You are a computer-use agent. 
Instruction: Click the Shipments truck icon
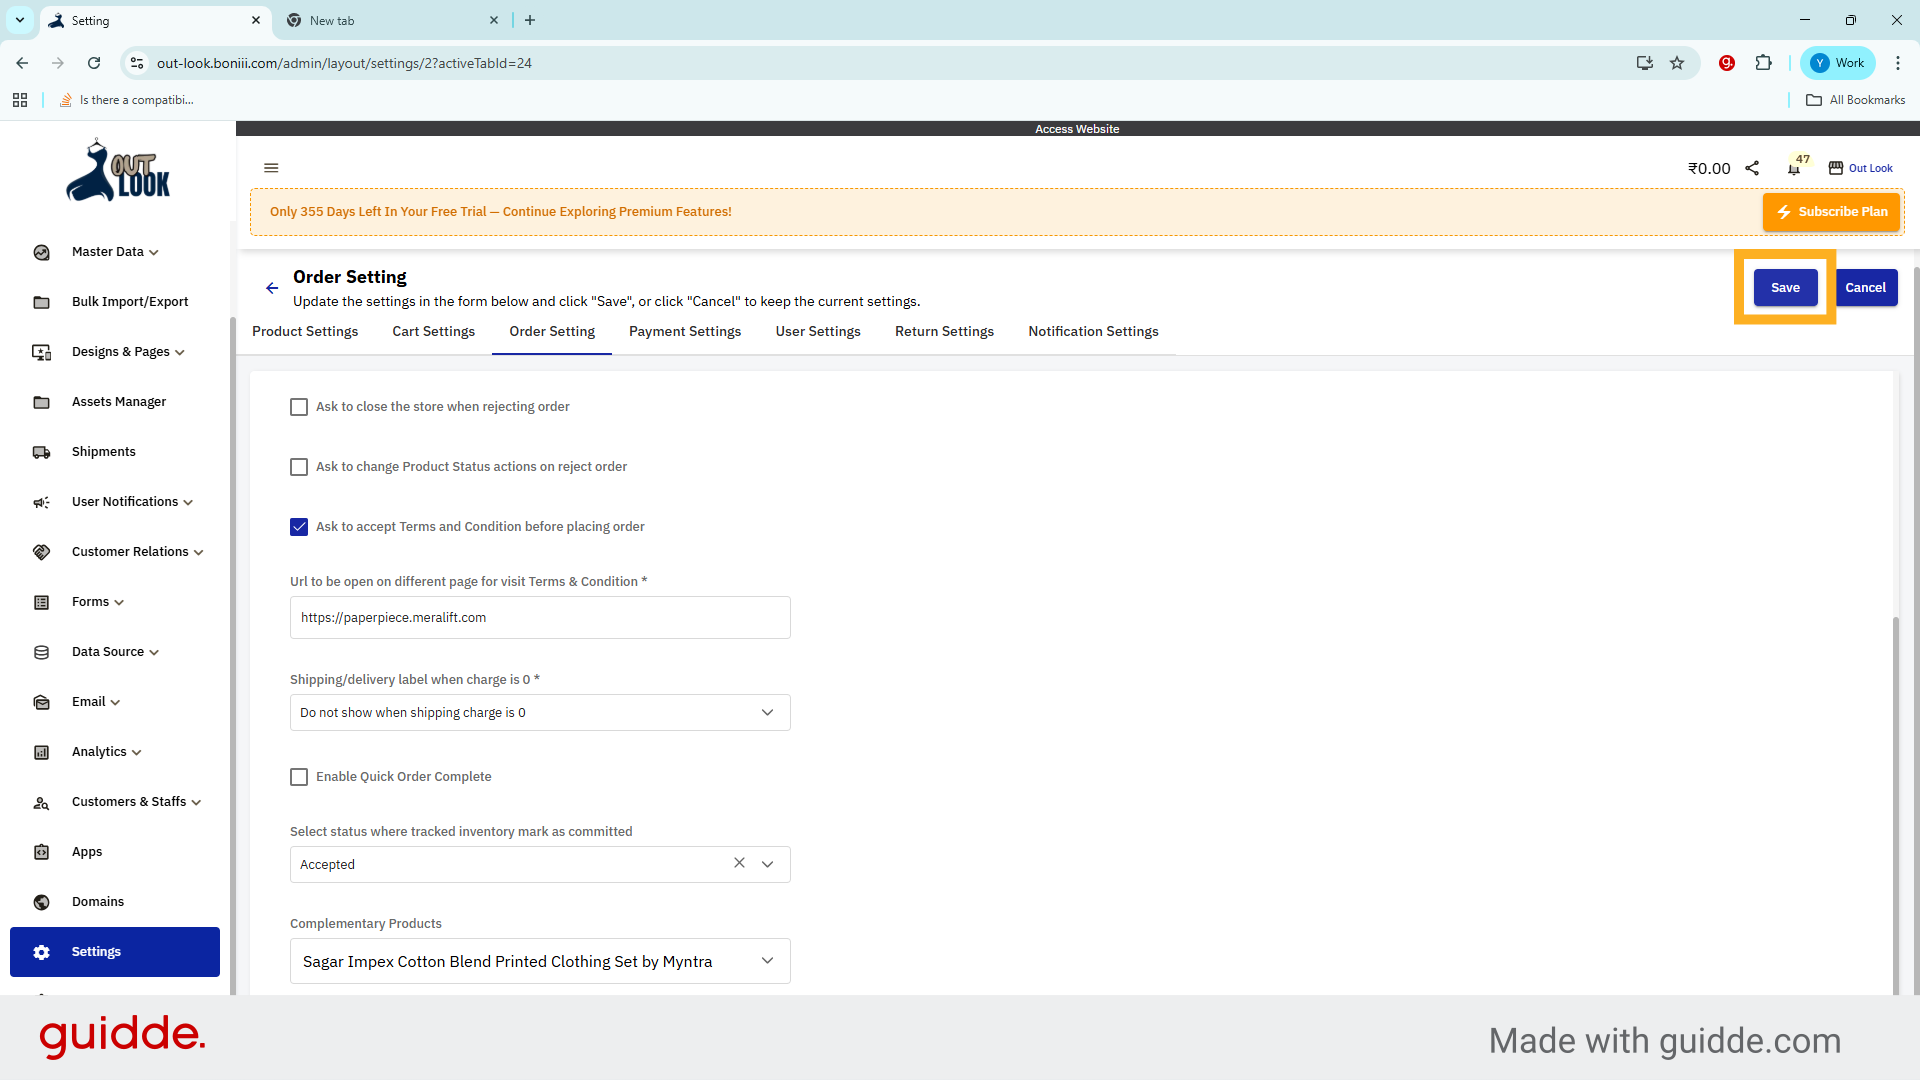(x=42, y=452)
